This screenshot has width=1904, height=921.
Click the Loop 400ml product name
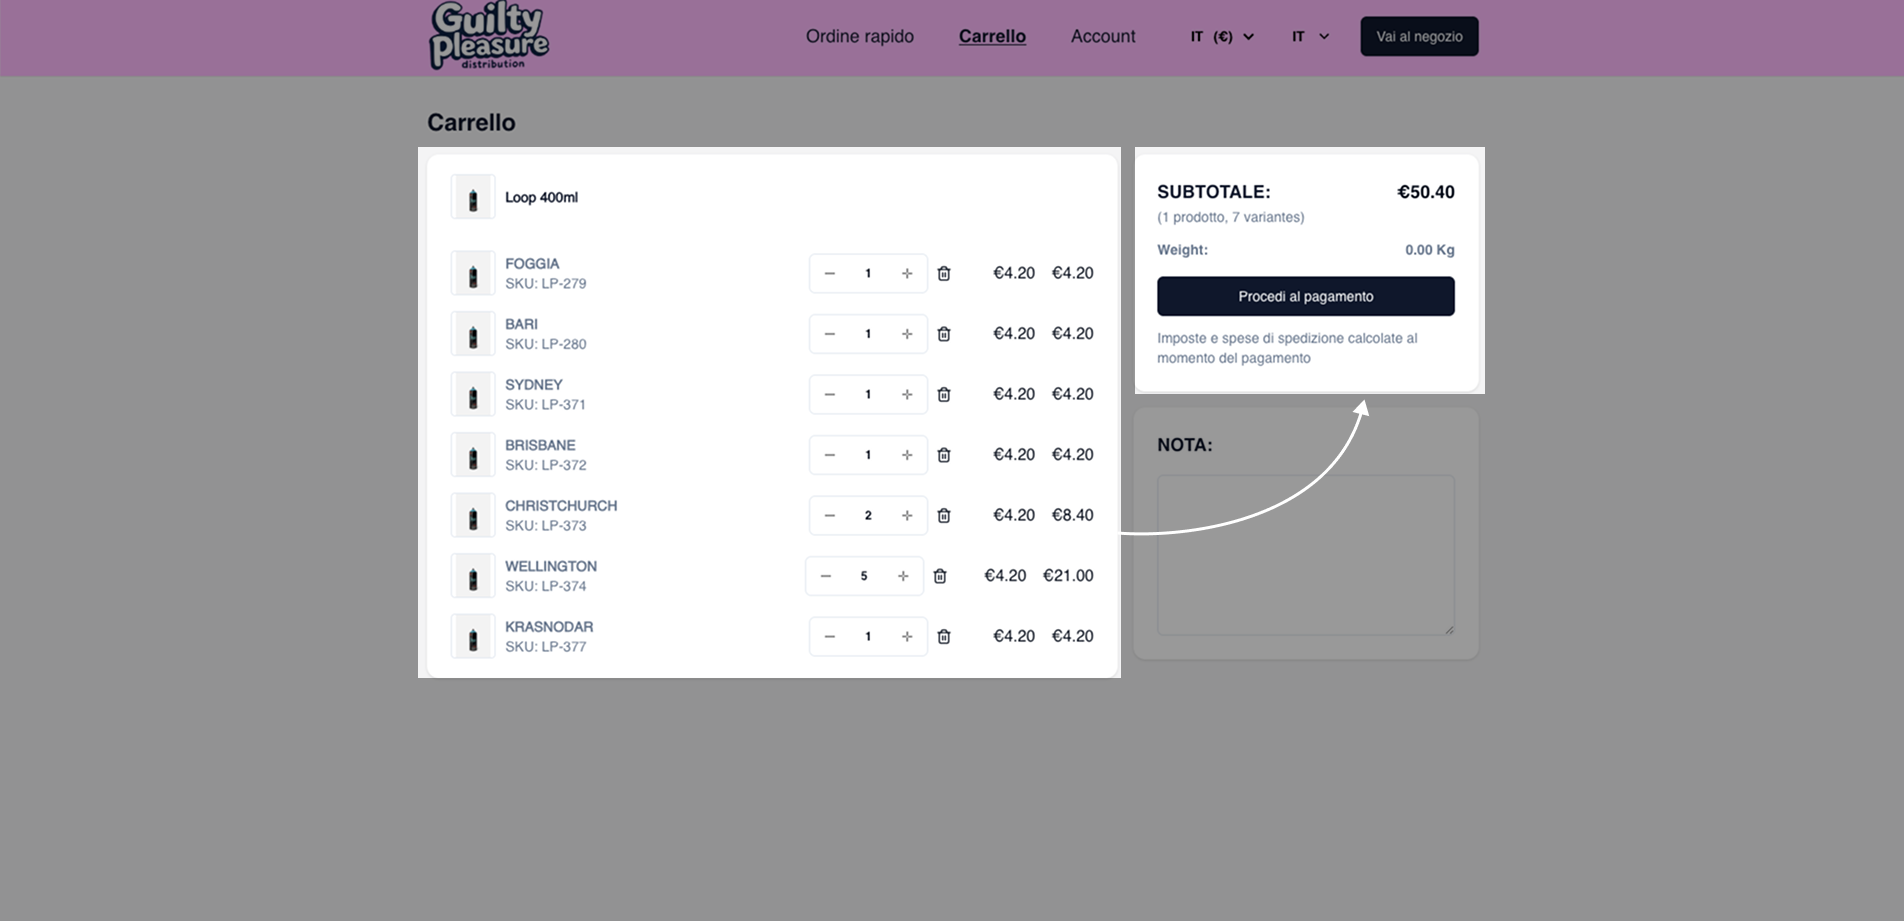541,197
